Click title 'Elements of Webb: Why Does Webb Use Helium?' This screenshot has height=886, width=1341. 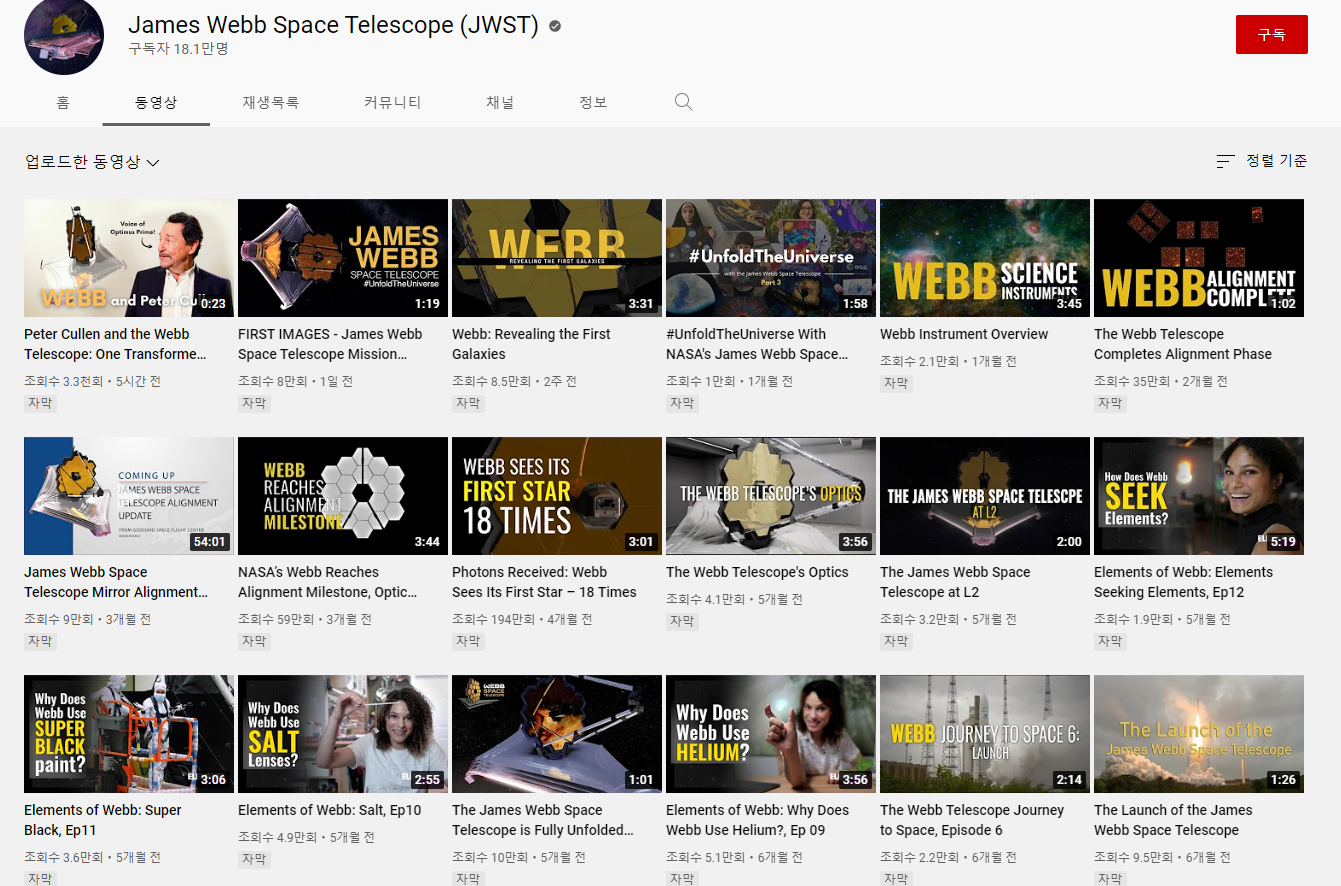[x=757, y=820]
